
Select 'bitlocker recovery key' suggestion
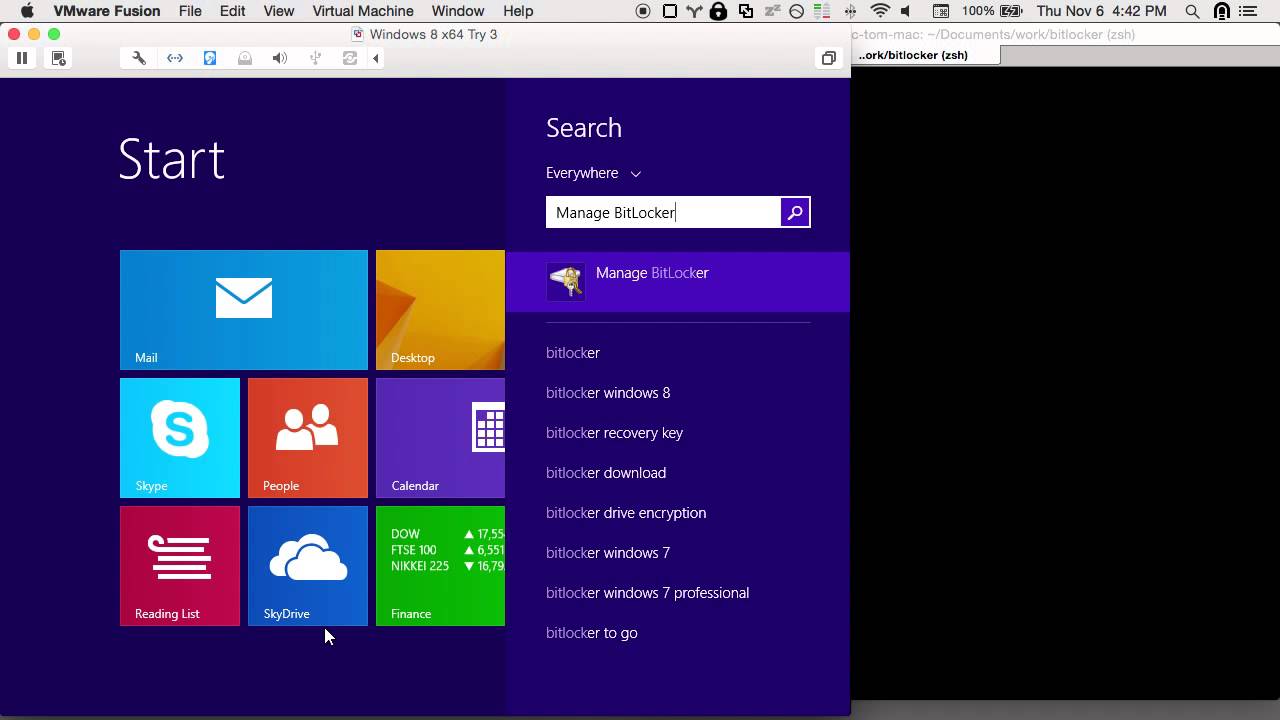tap(614, 433)
